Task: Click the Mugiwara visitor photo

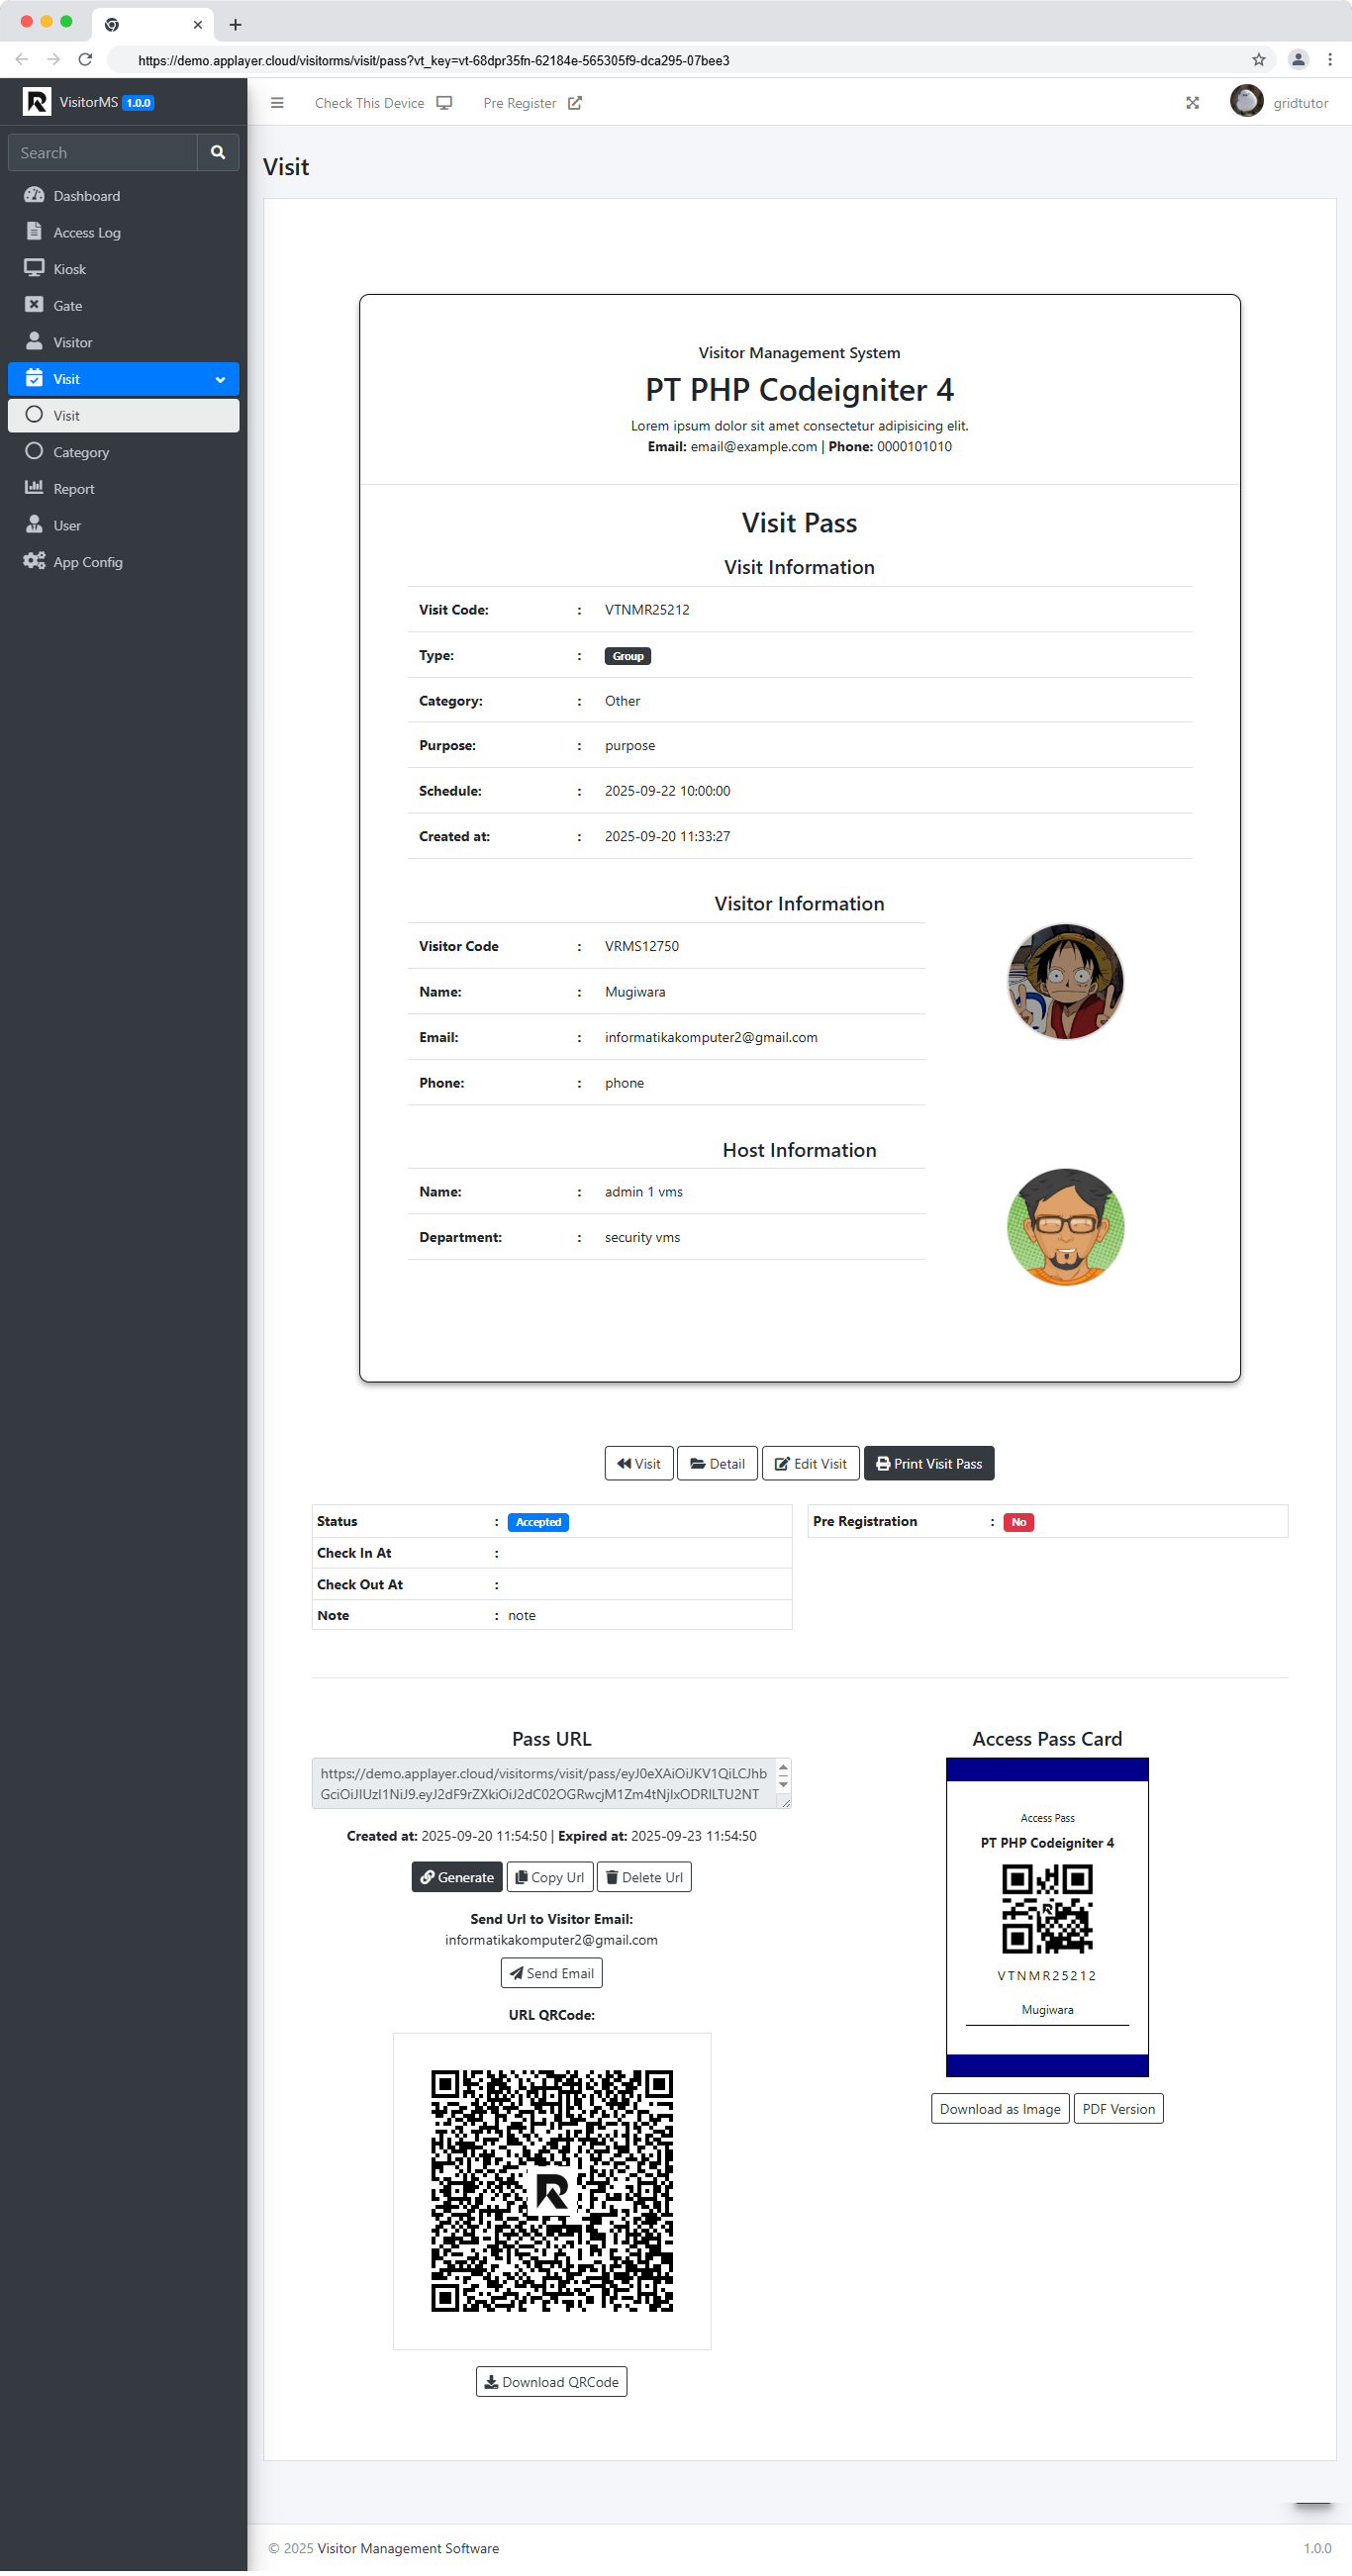Action: pyautogui.click(x=1065, y=982)
